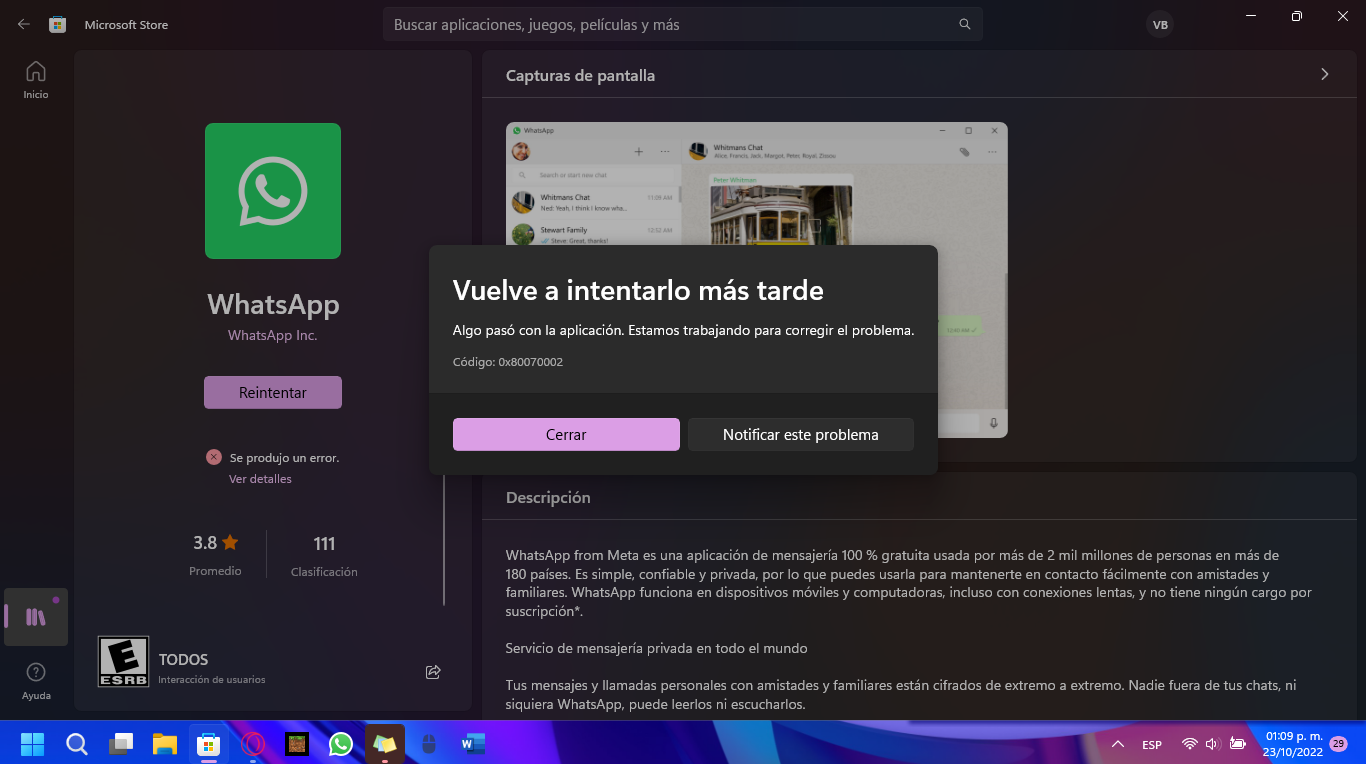Click the left panel vertical scrollbar
This screenshot has height=764, width=1366.
click(444, 540)
